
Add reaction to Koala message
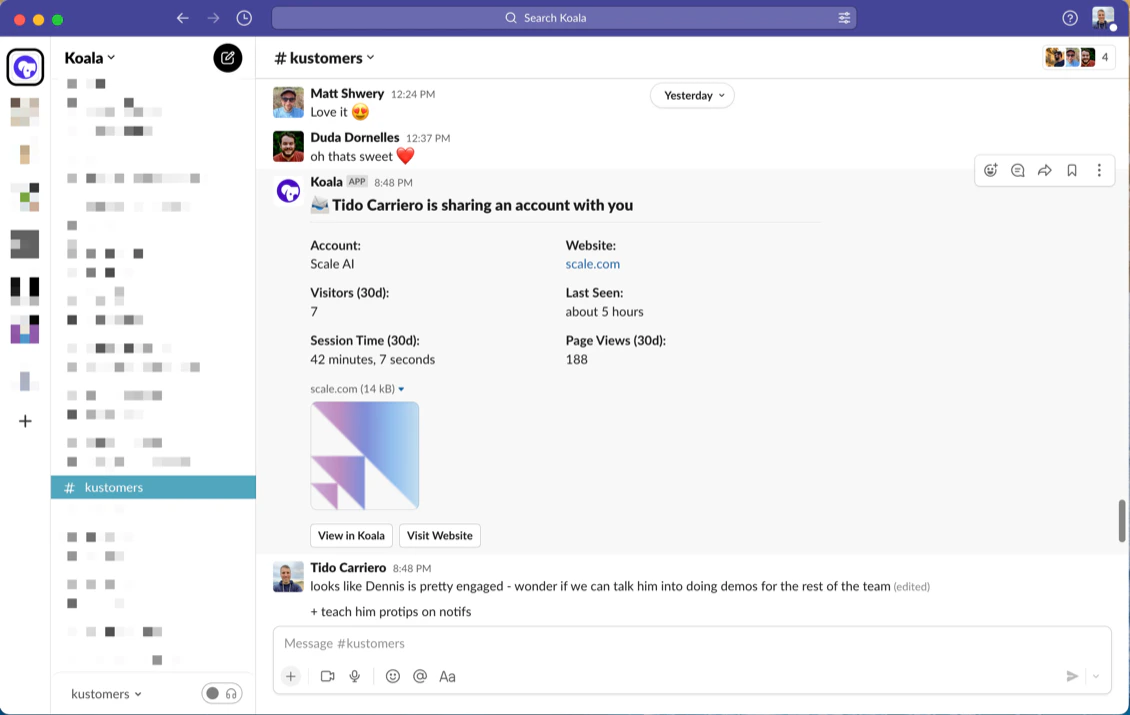[990, 170]
